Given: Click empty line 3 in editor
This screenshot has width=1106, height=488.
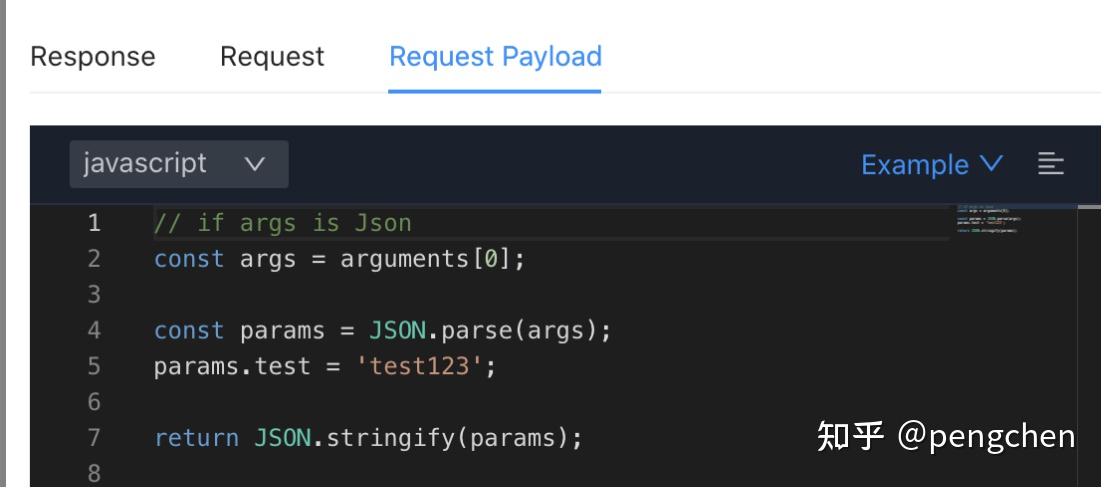Looking at the screenshot, I should 400,295.
